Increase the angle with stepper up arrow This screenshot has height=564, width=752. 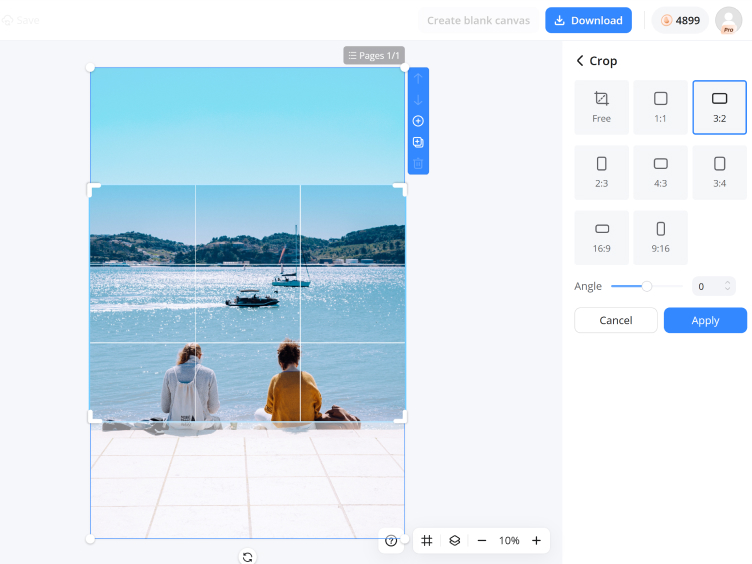(727, 282)
